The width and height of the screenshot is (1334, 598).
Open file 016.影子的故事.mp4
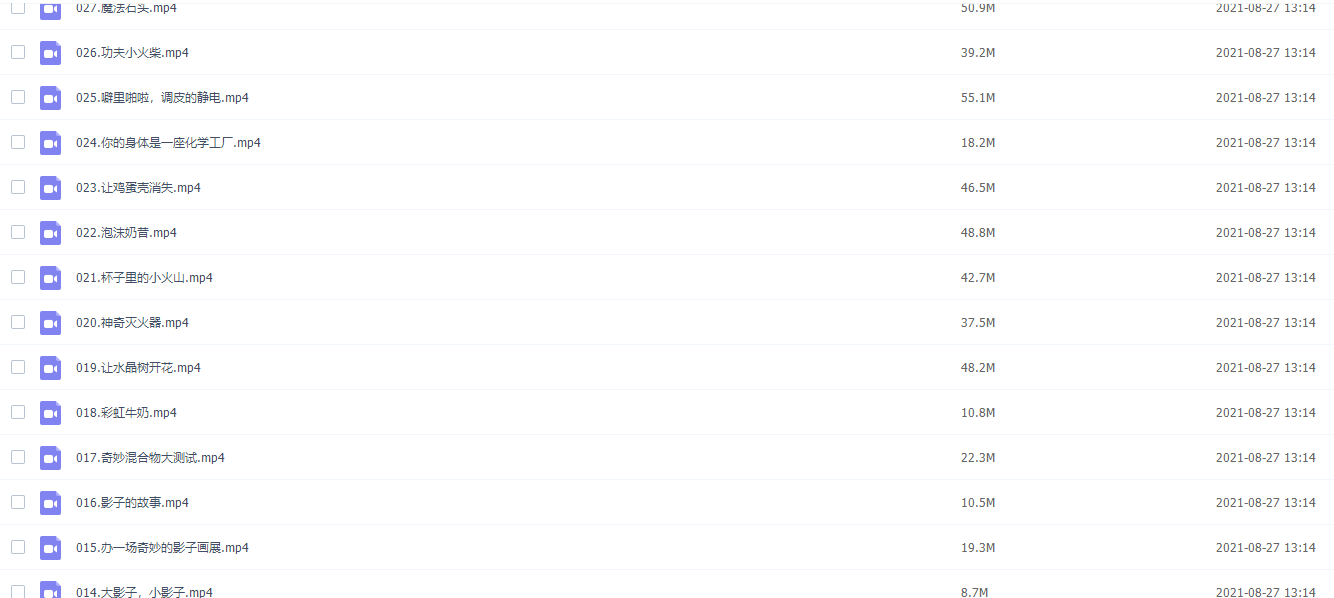pyautogui.click(x=132, y=503)
